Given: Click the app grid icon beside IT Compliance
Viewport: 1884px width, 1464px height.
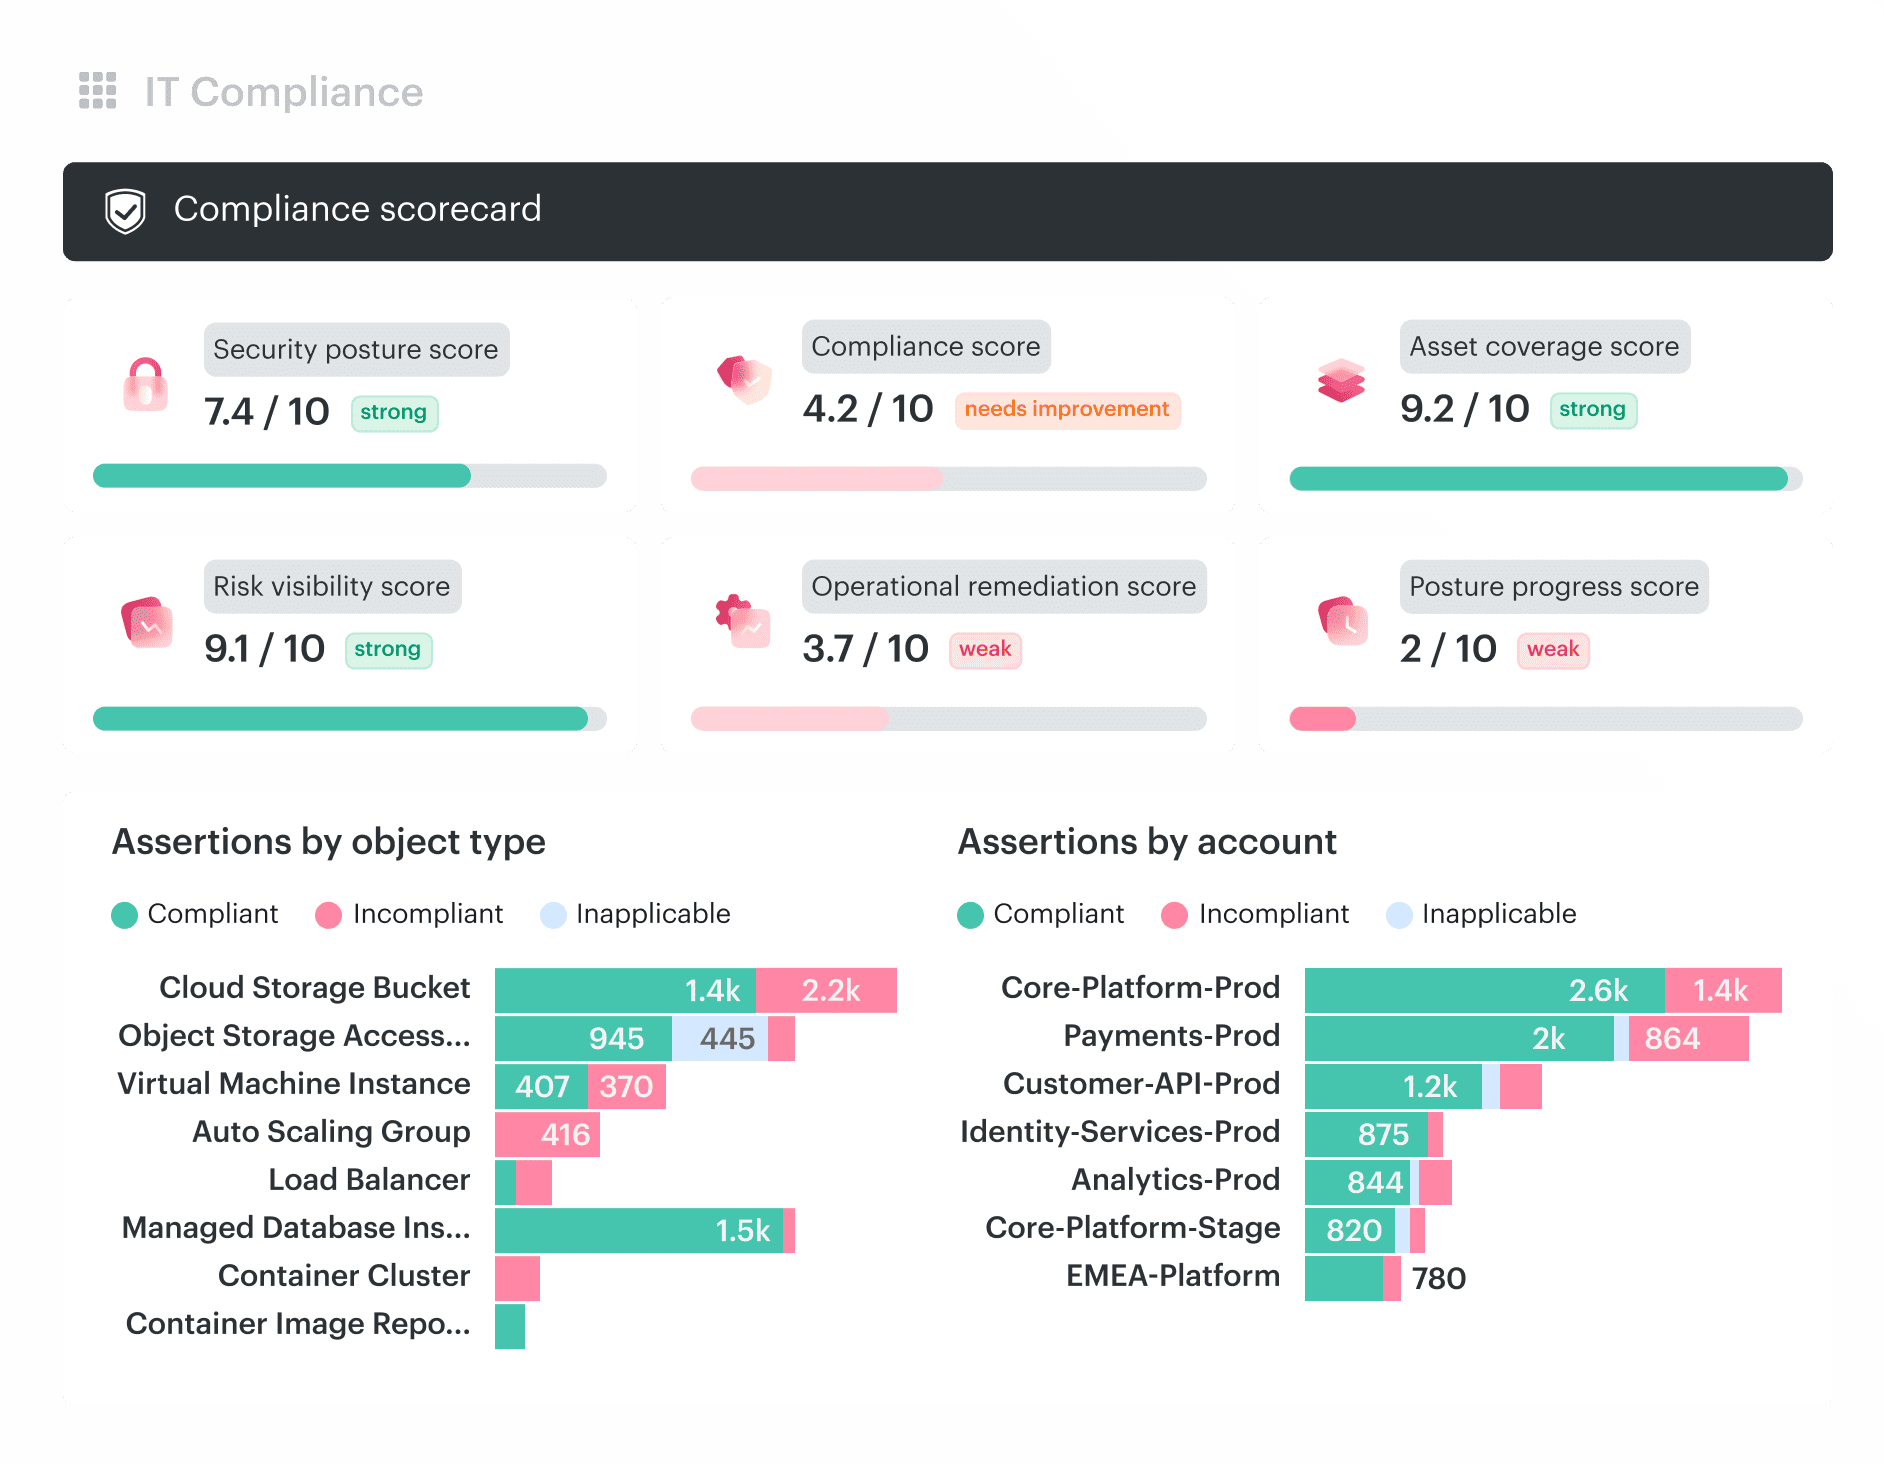Looking at the screenshot, I should pos(98,91).
